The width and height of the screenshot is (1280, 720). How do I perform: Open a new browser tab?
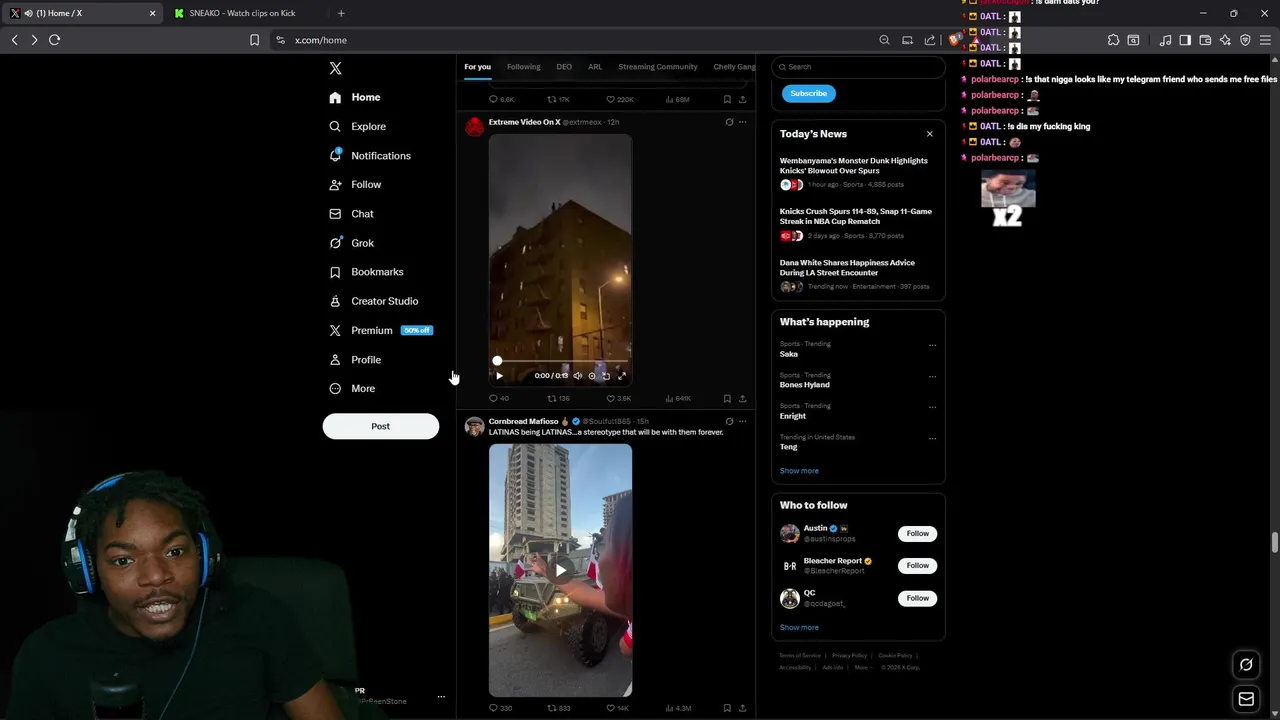coord(341,13)
